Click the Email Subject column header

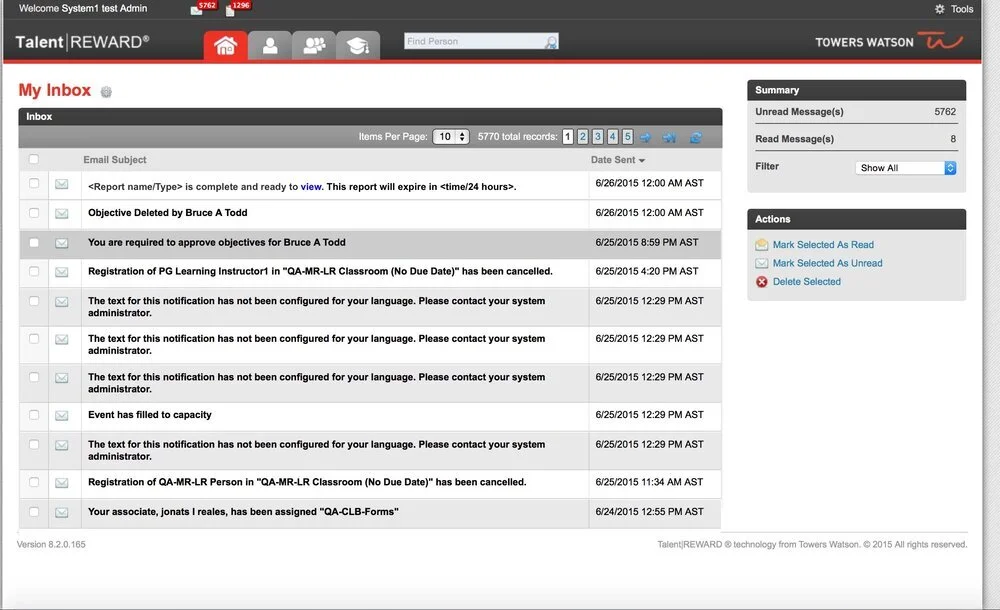point(115,160)
